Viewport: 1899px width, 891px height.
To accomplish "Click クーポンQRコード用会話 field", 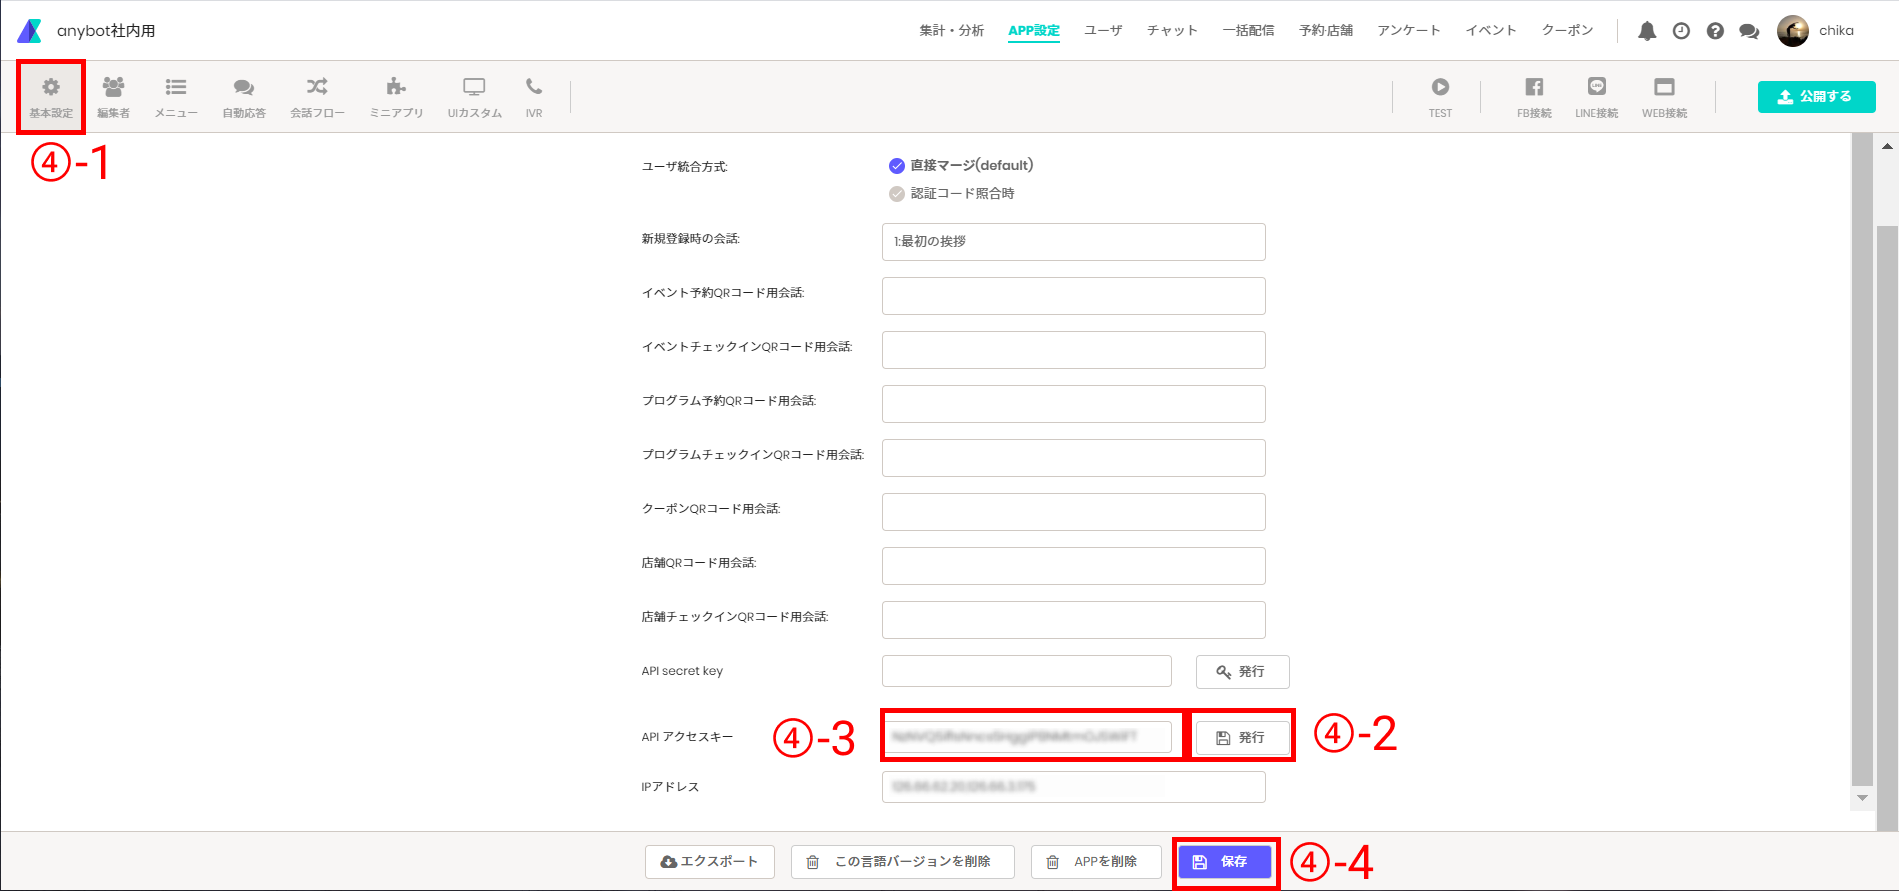I will point(1073,512).
